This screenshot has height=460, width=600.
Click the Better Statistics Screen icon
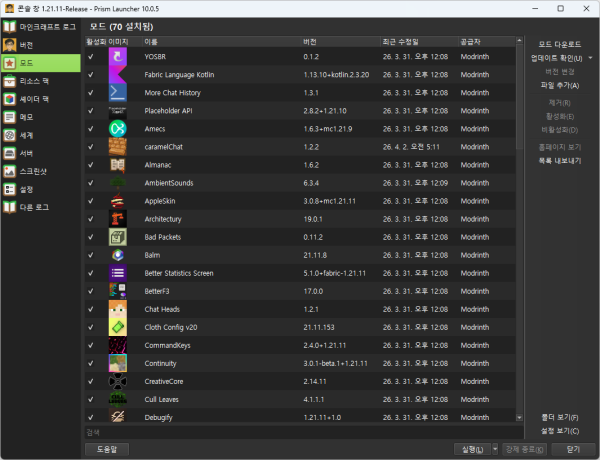pyautogui.click(x=117, y=273)
